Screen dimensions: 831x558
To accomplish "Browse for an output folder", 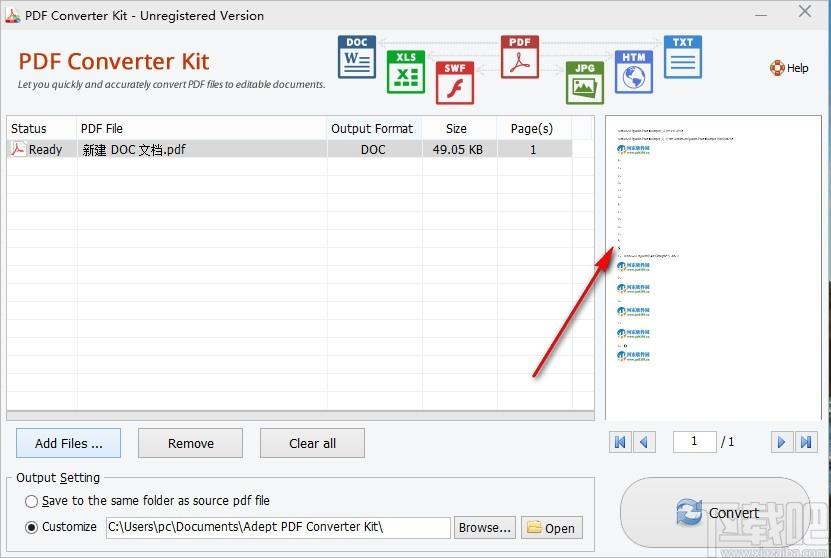I will pos(484,528).
